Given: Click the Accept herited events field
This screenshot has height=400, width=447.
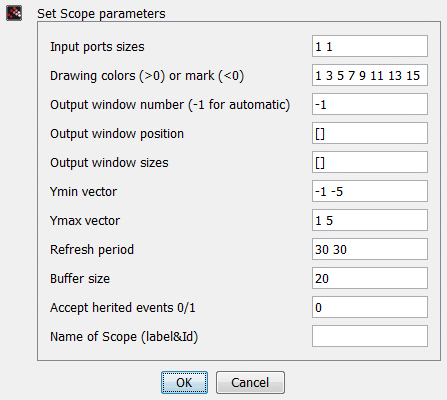Looking at the screenshot, I should [370, 307].
